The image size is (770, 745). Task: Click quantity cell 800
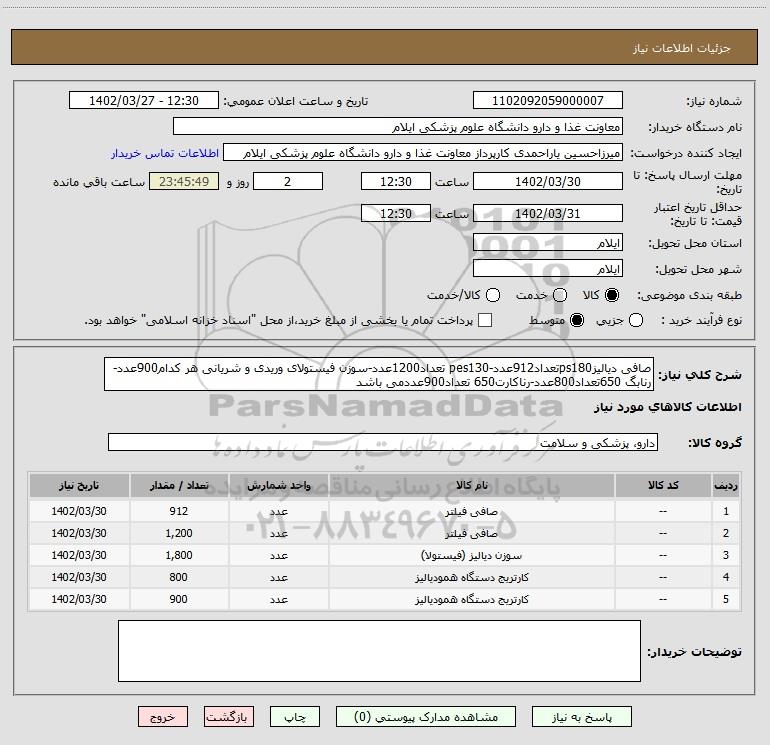pos(179,577)
